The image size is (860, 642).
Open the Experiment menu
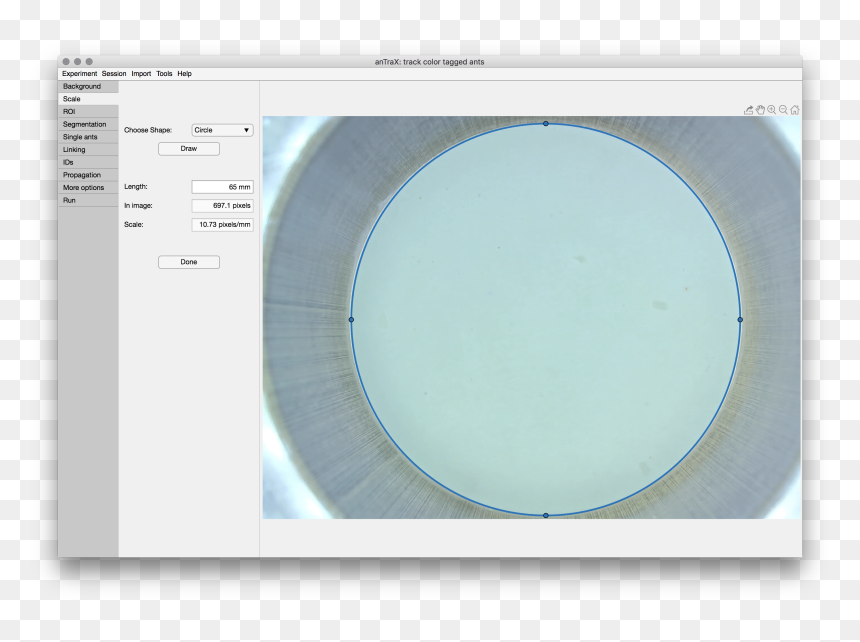(x=80, y=73)
